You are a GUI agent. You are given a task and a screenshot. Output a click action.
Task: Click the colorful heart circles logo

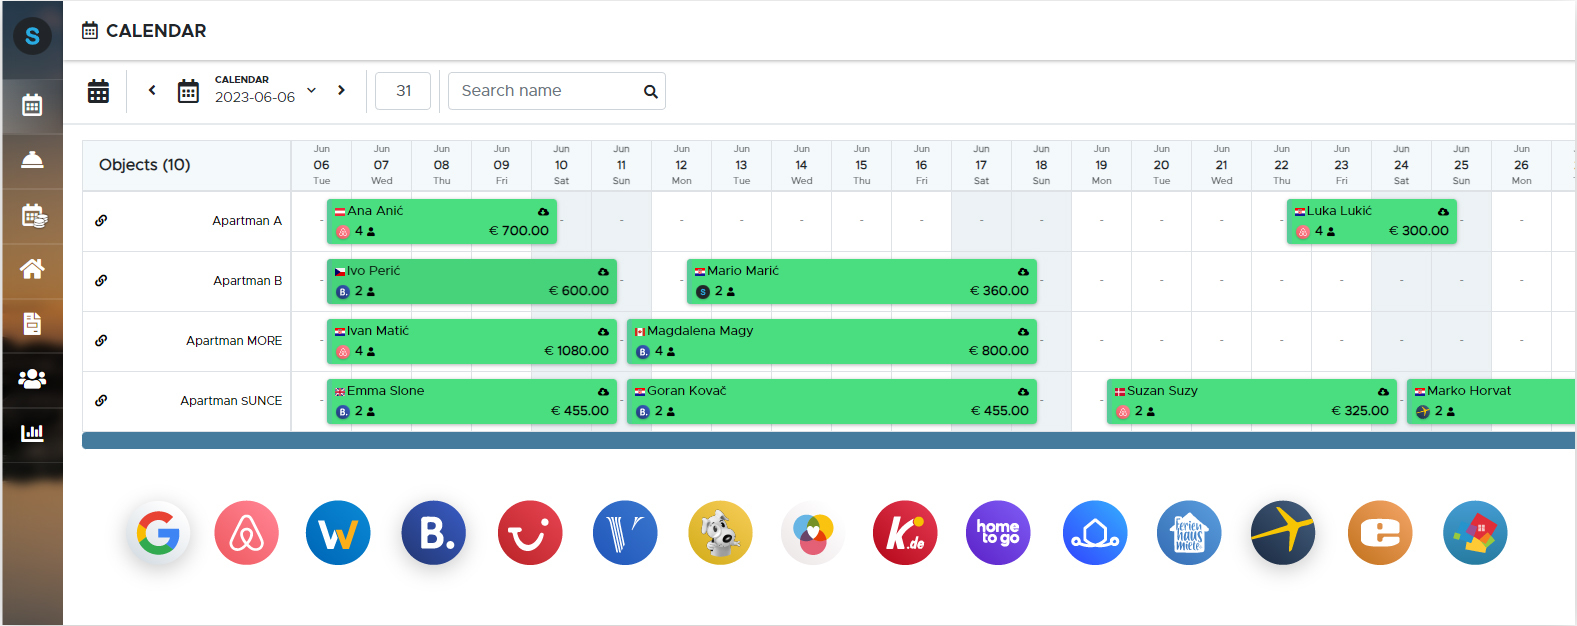point(813,533)
